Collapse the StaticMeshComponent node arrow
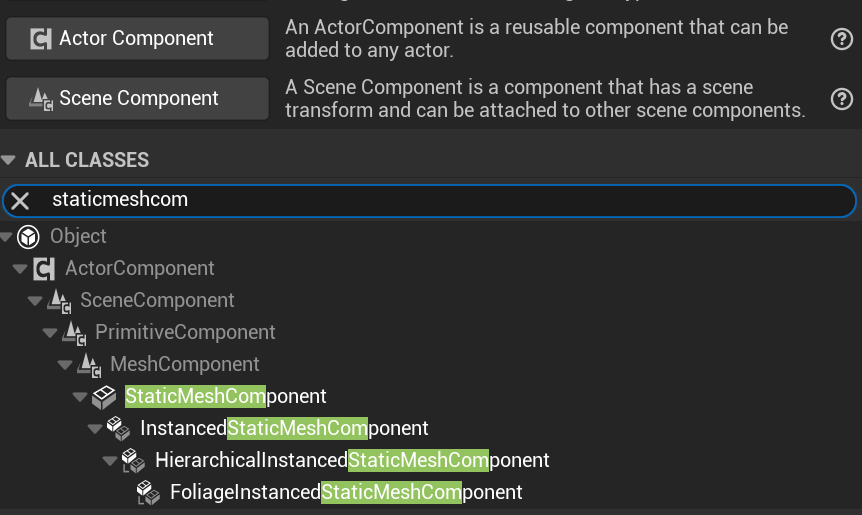 click(x=80, y=397)
